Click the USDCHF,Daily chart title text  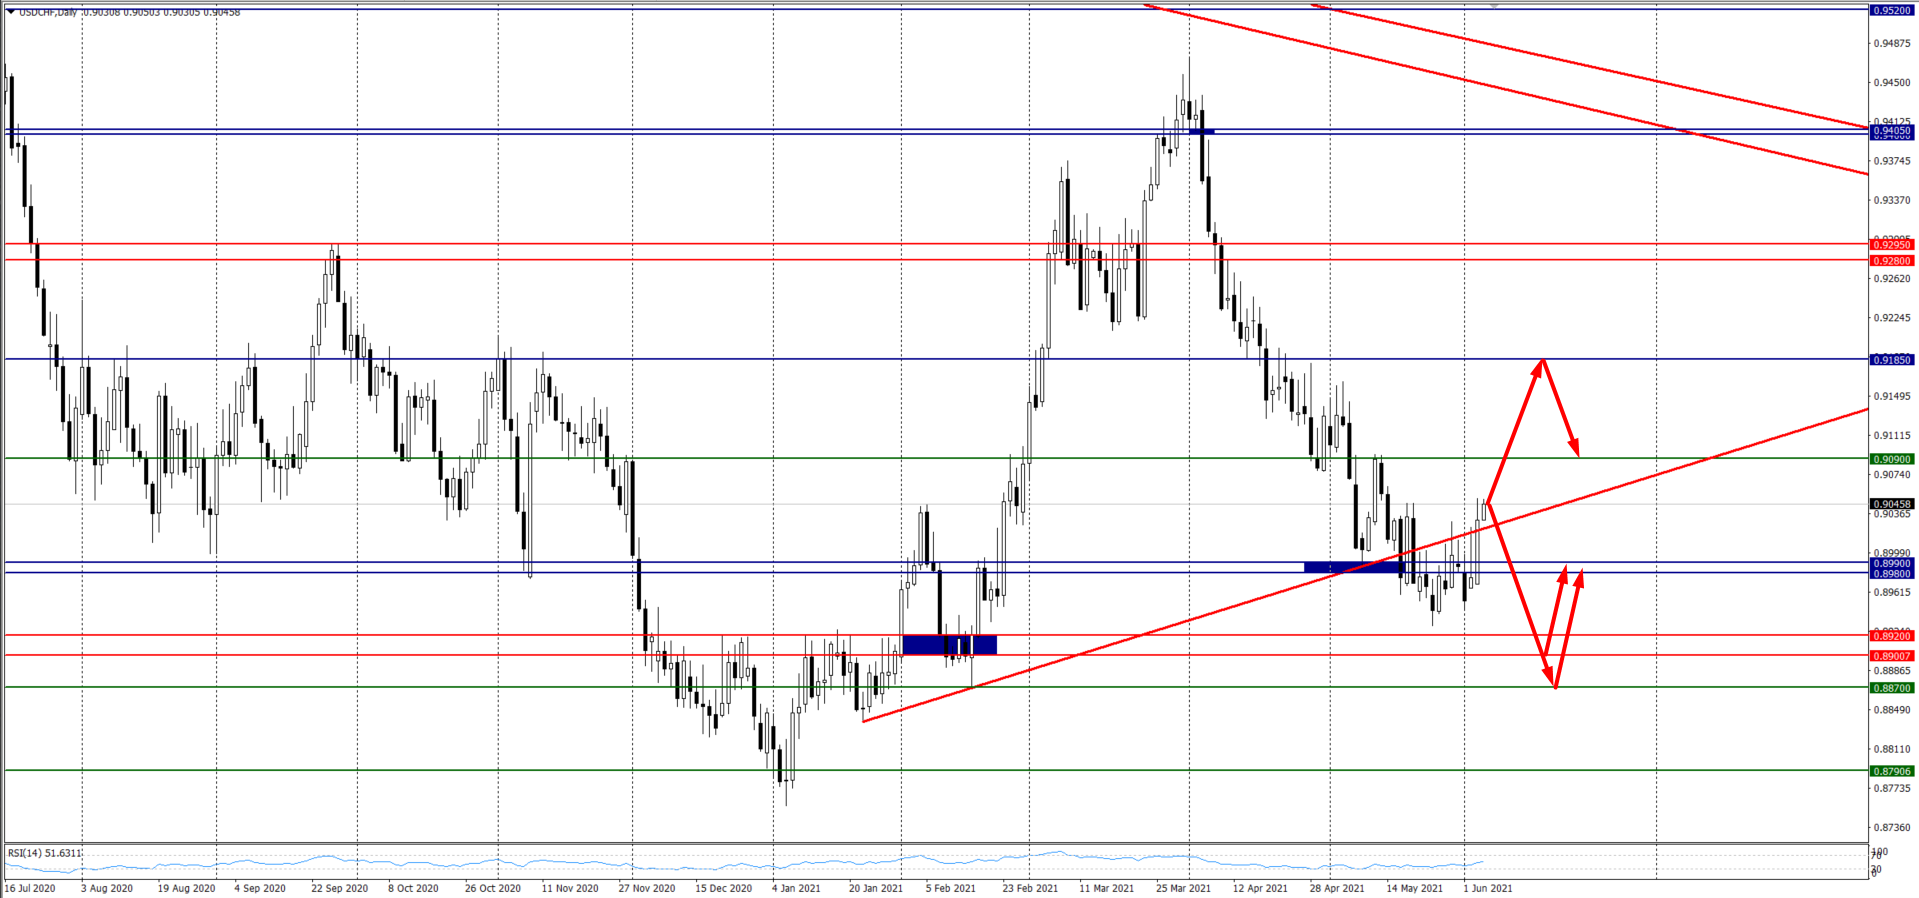[x=50, y=12]
